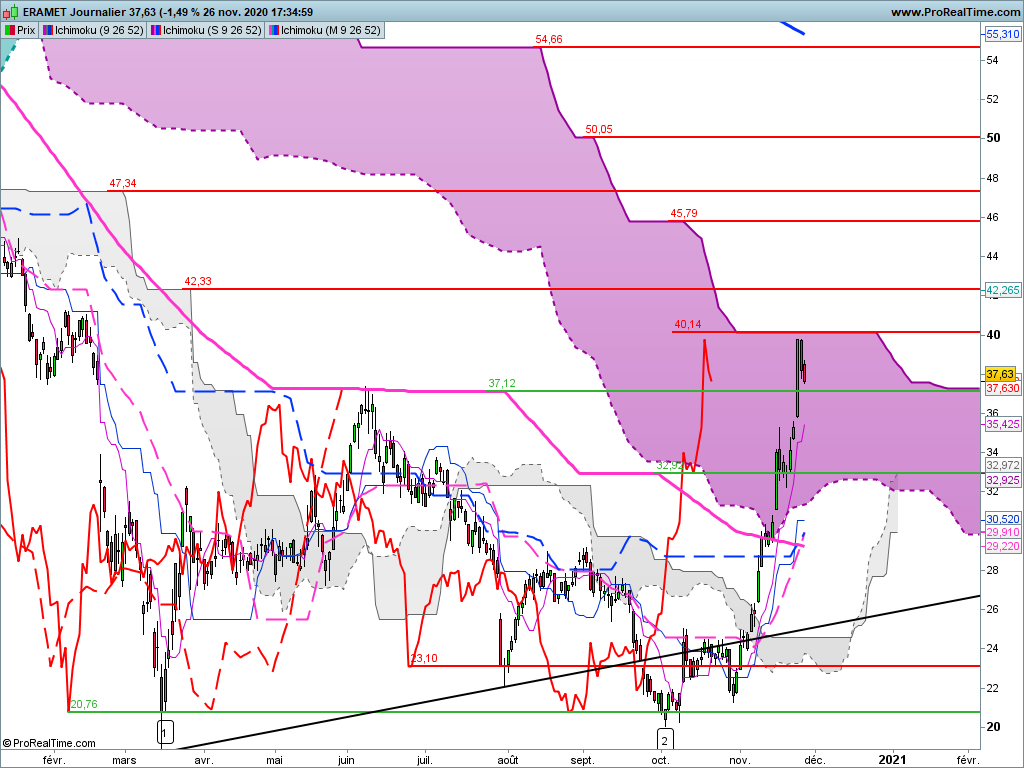Click the 32,925 purple price tag
1024x768 pixels.
point(1002,479)
